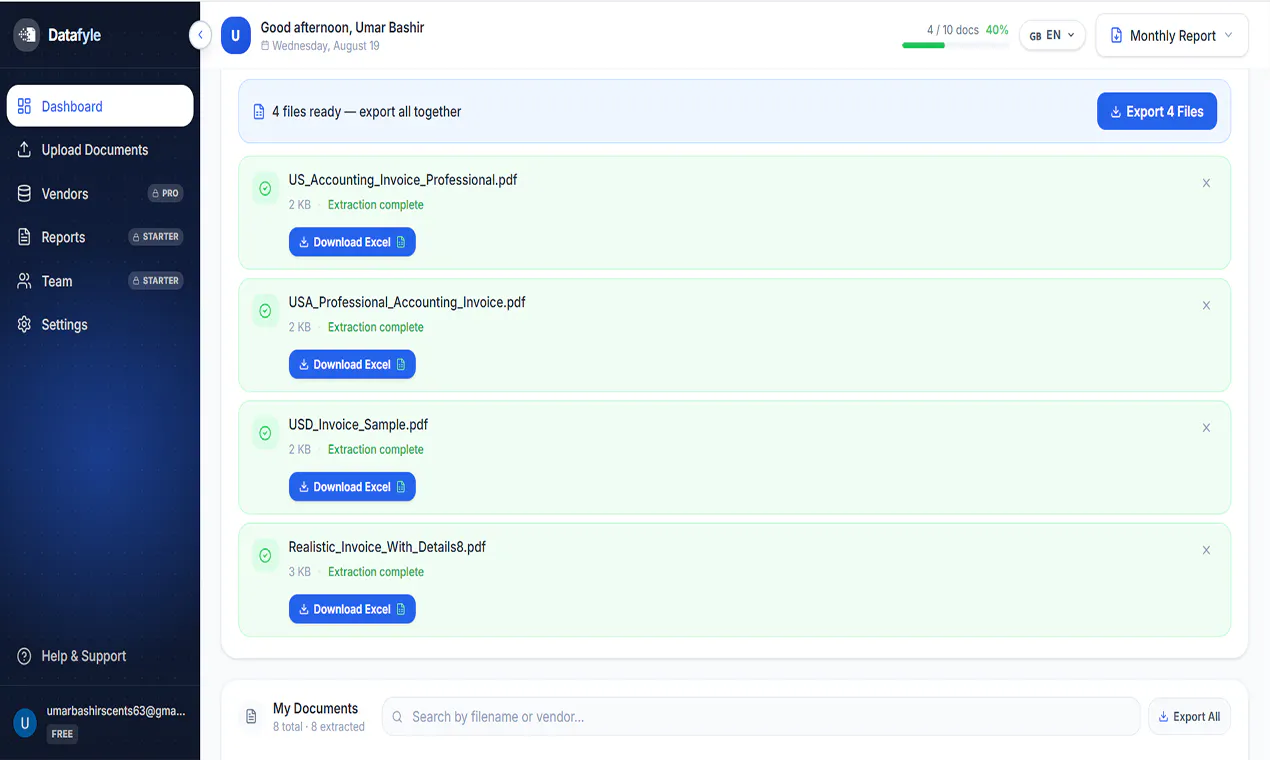Click the green check for USA_Professional_Accounting_Invoice.pdf
Viewport: 1270px width, 760px height.
point(265,311)
